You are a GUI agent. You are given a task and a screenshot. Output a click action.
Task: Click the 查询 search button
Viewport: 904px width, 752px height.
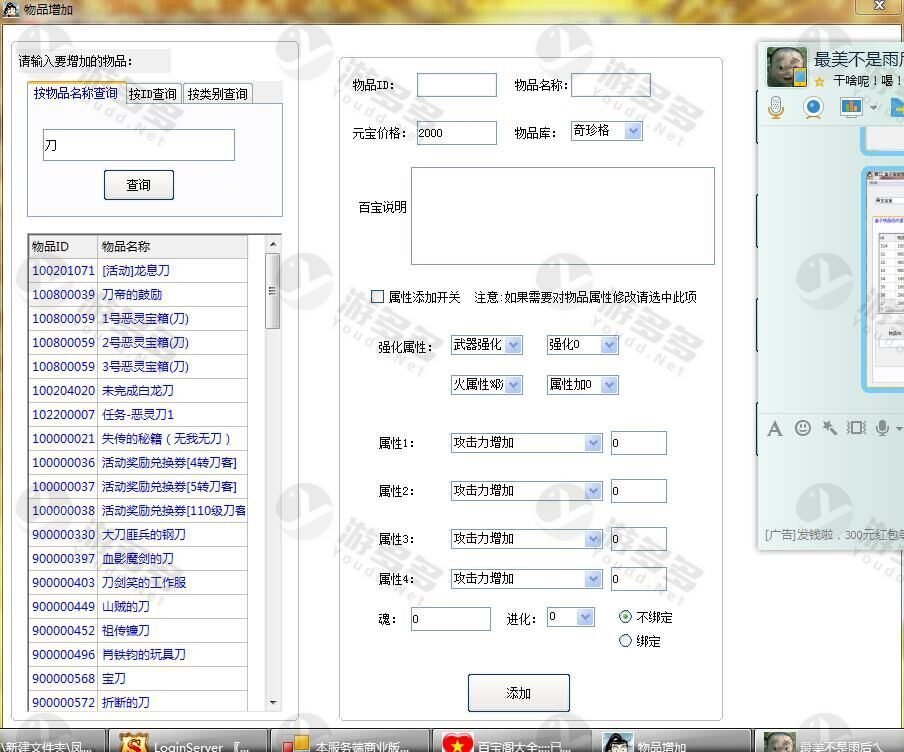(138, 185)
